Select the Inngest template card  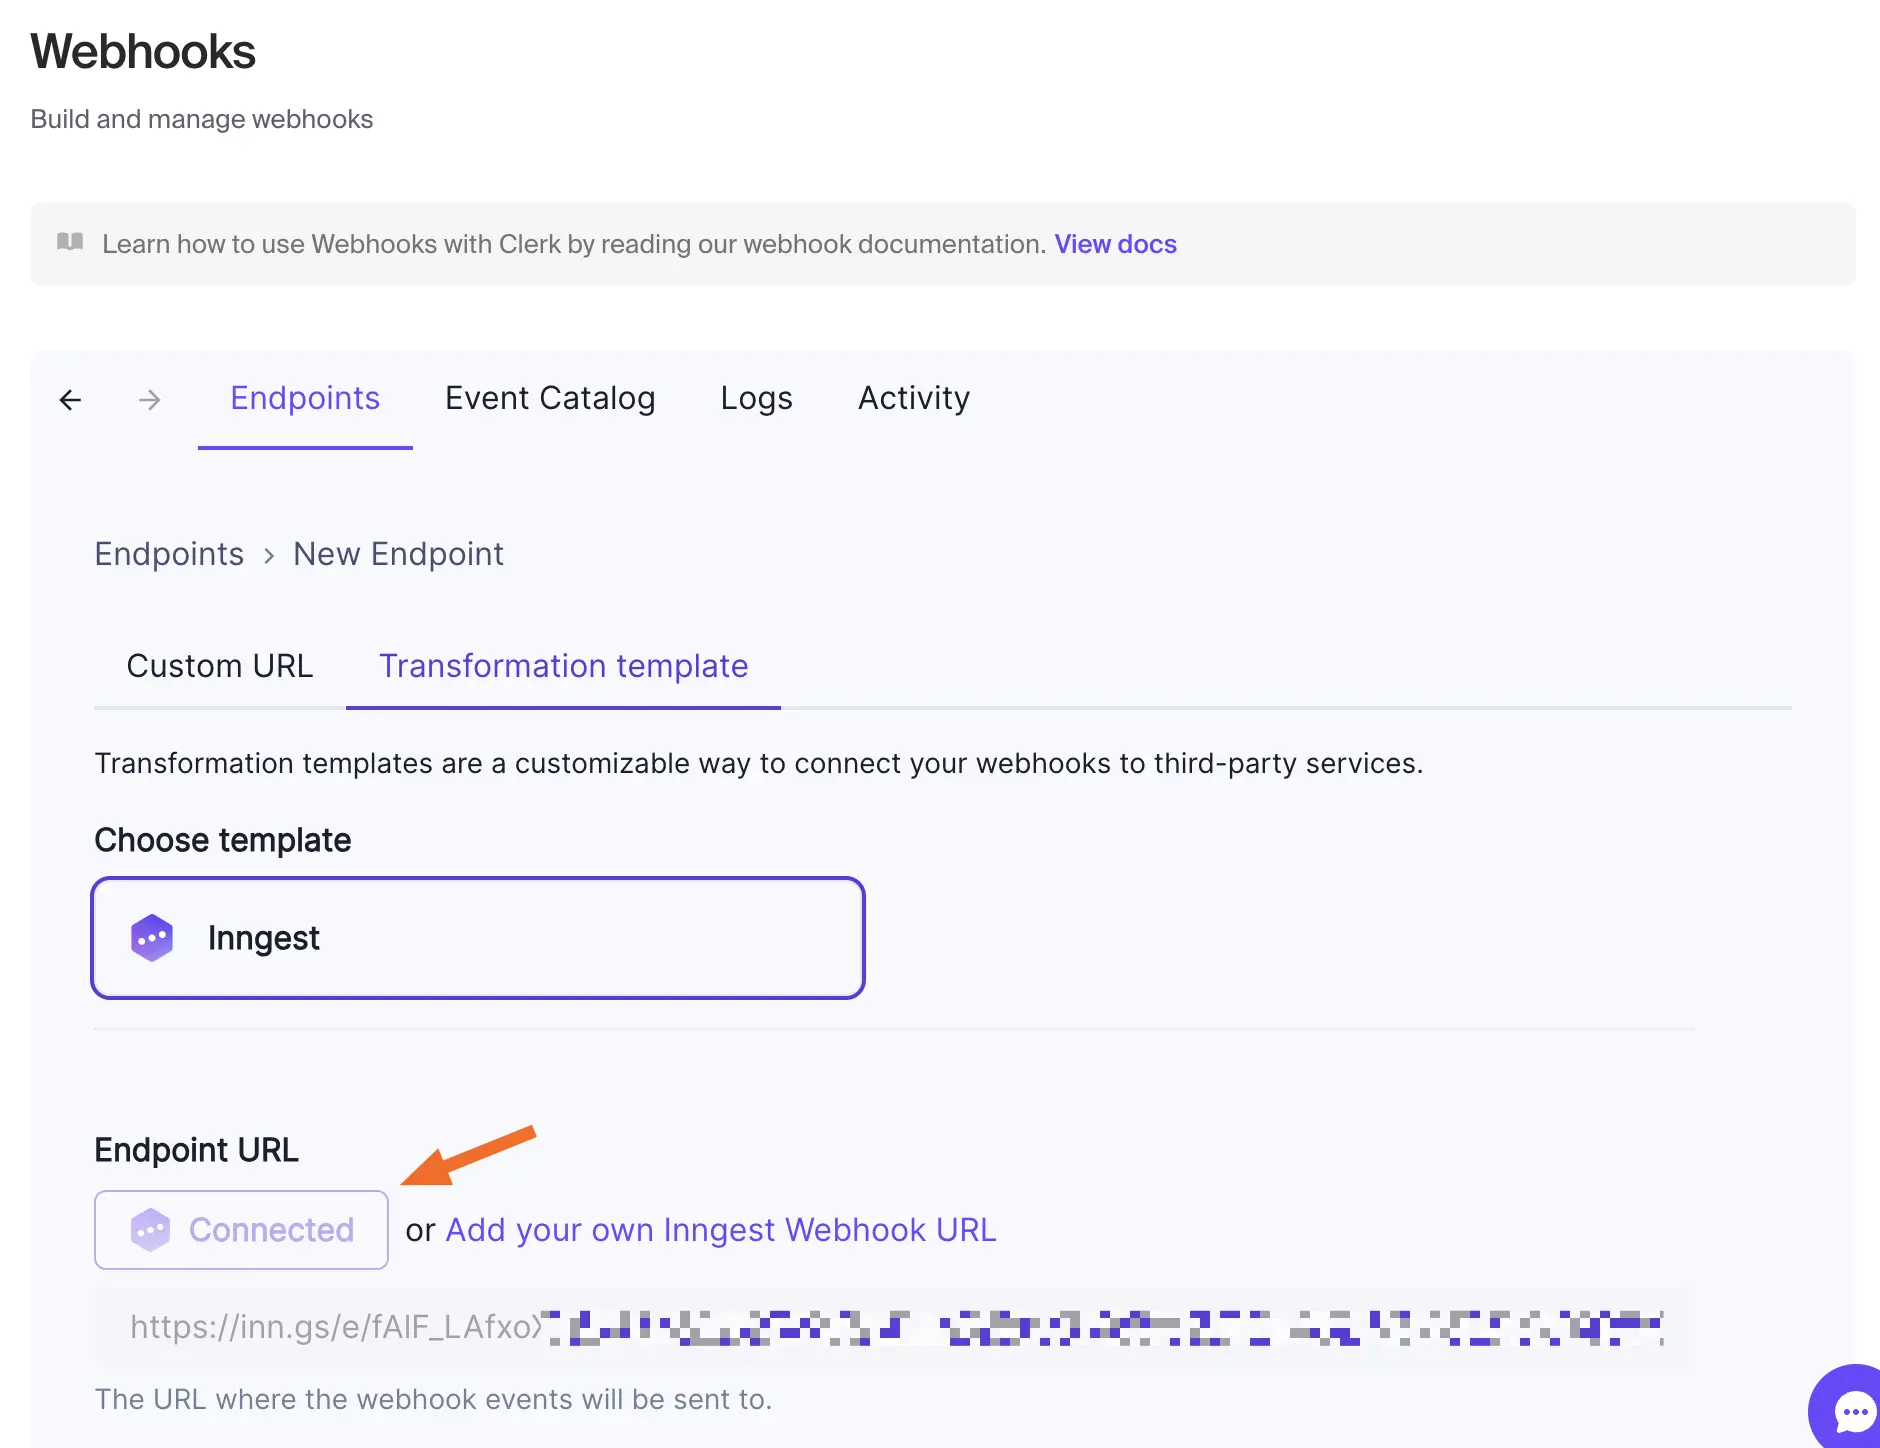coord(478,937)
